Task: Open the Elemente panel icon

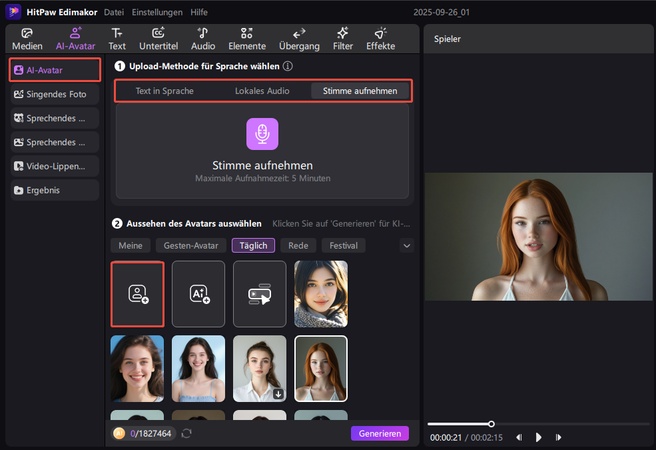Action: (x=246, y=38)
